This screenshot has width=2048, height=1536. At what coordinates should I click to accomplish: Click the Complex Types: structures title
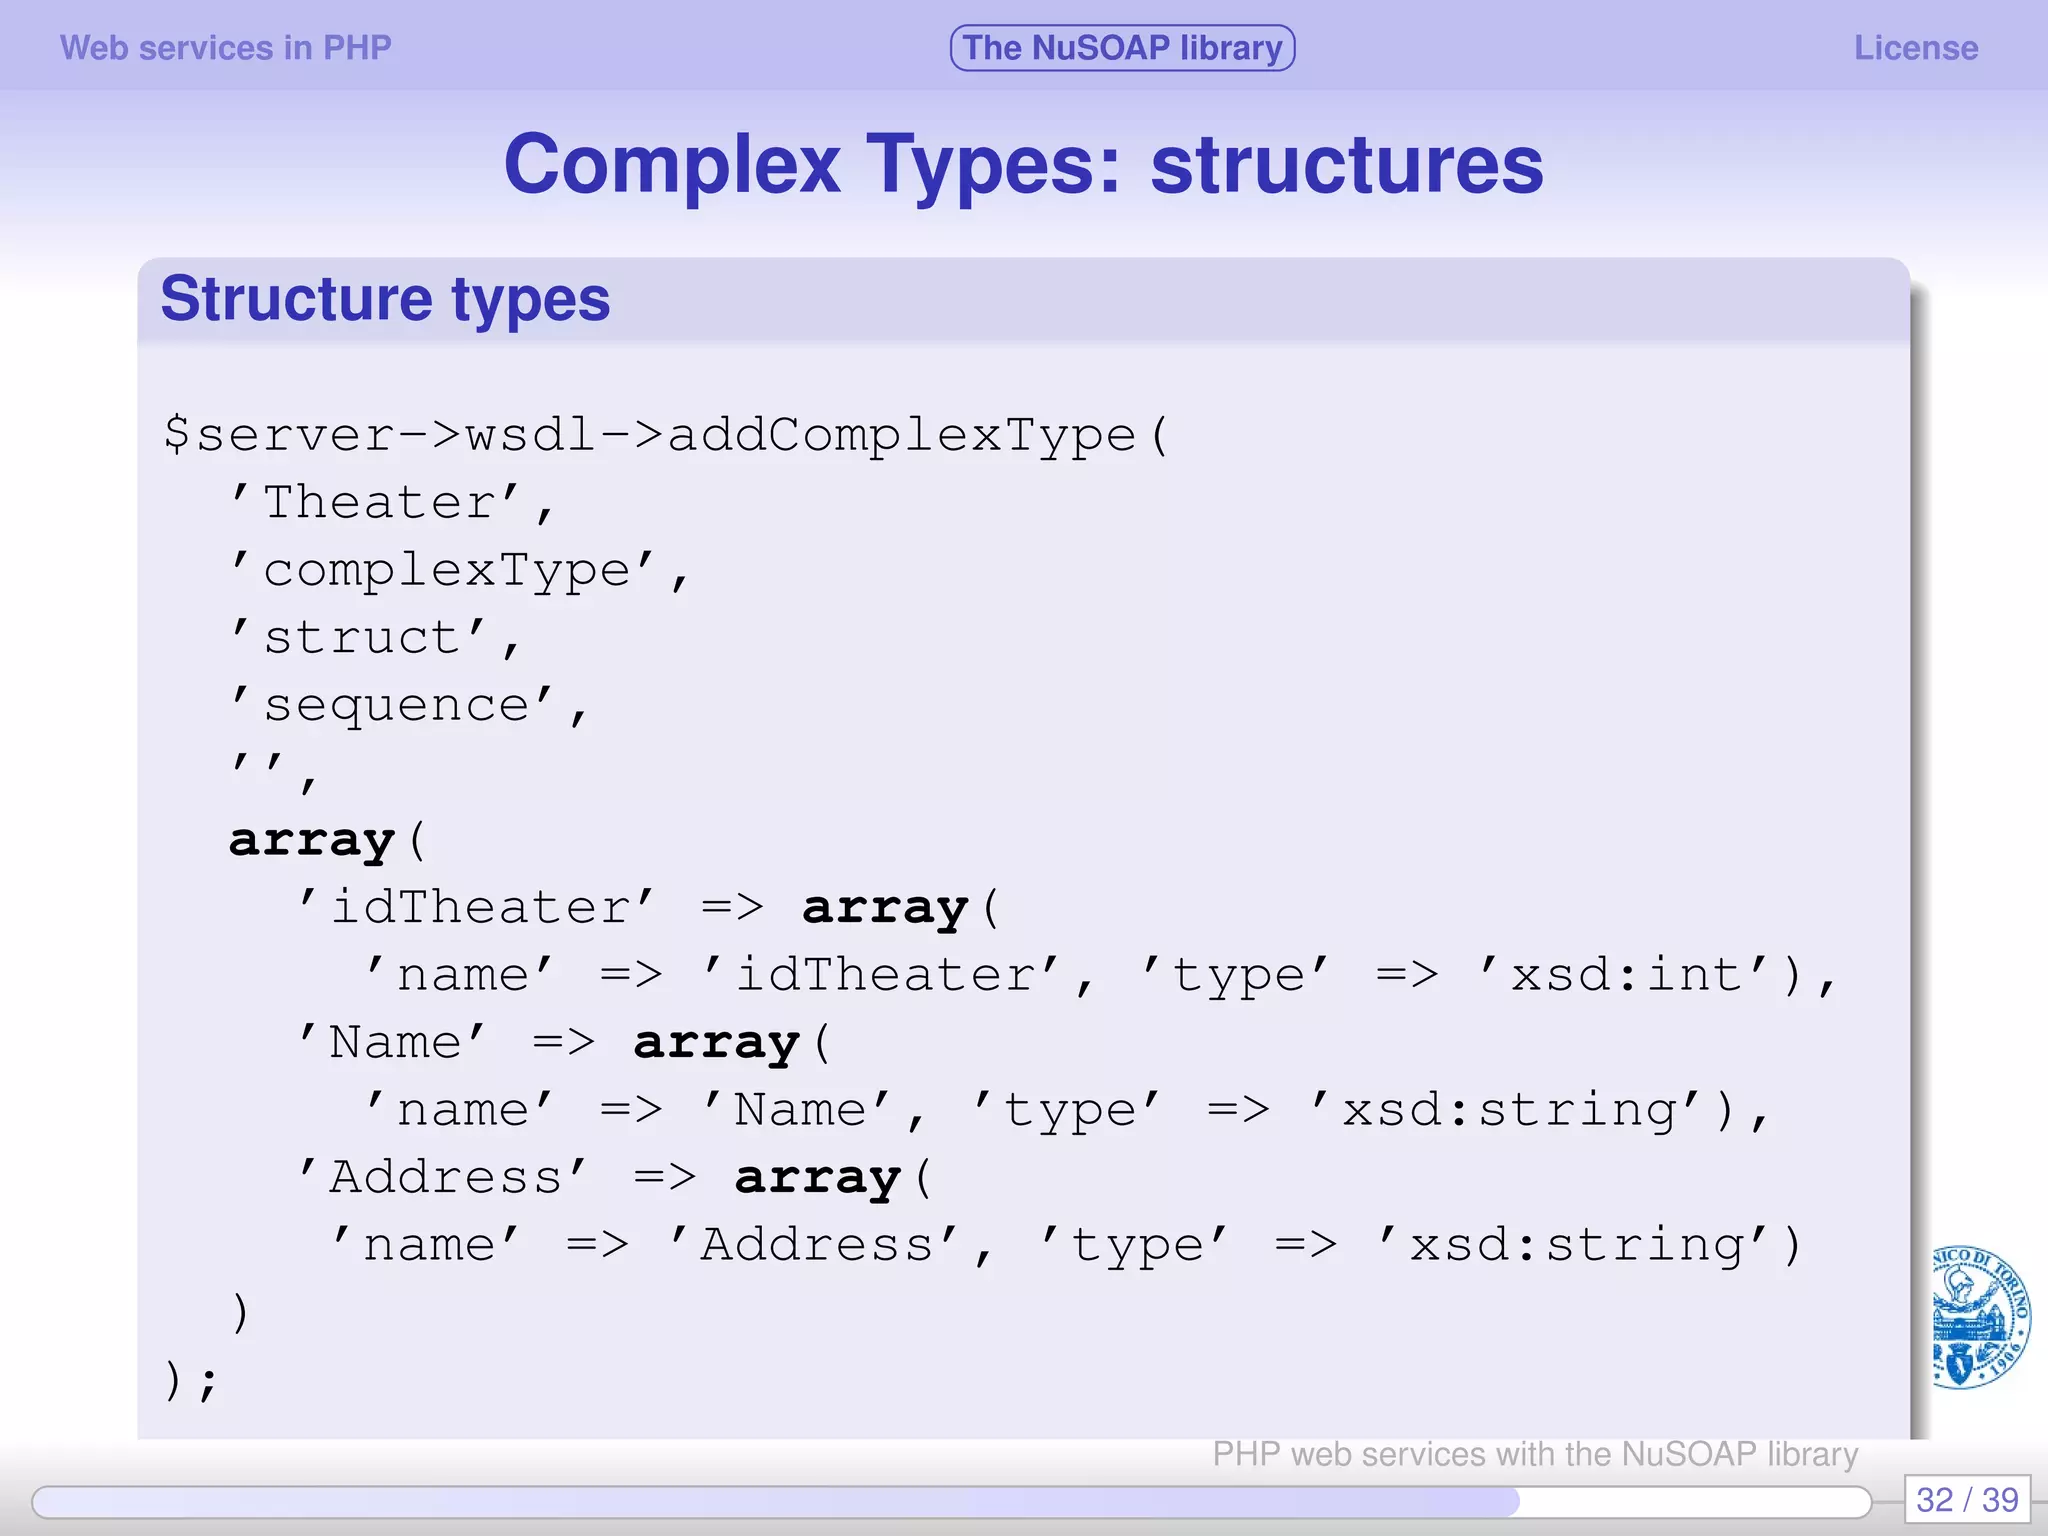[x=1023, y=165]
